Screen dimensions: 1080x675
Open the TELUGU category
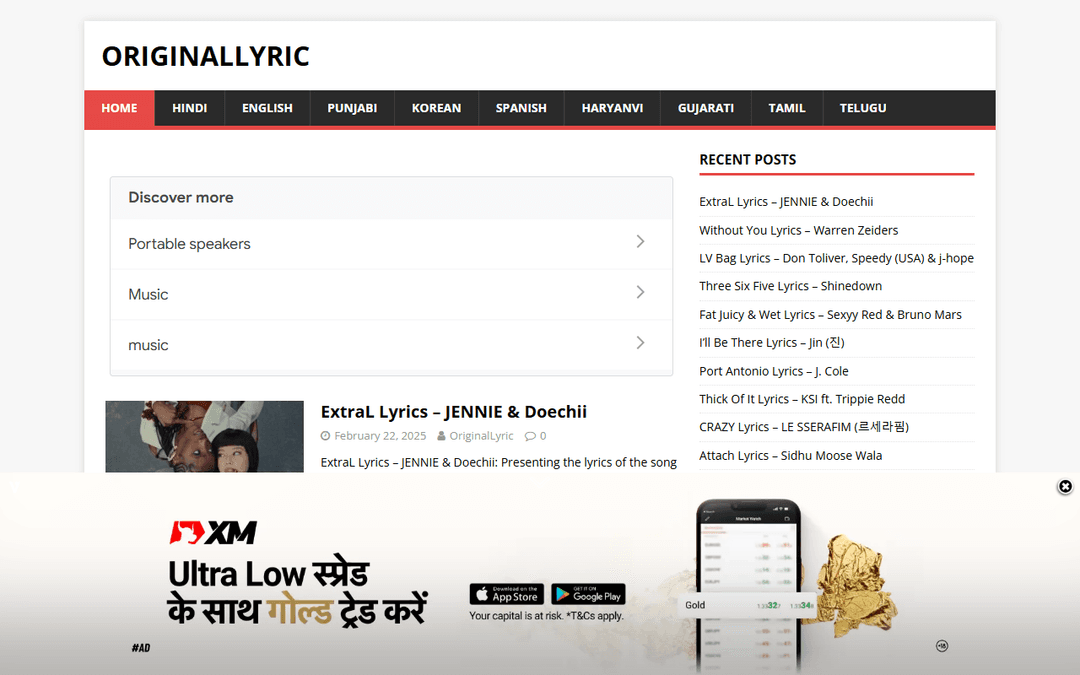[863, 108]
